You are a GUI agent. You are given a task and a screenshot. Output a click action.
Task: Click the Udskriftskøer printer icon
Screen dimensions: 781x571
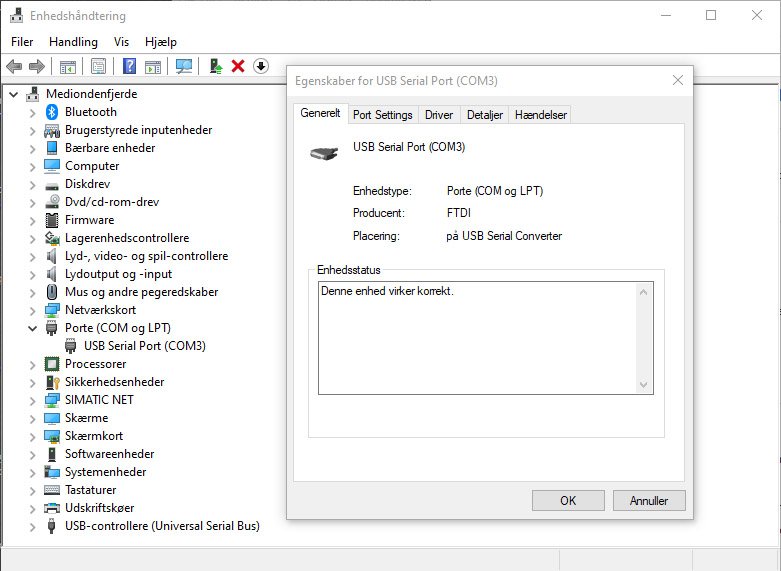pos(52,508)
